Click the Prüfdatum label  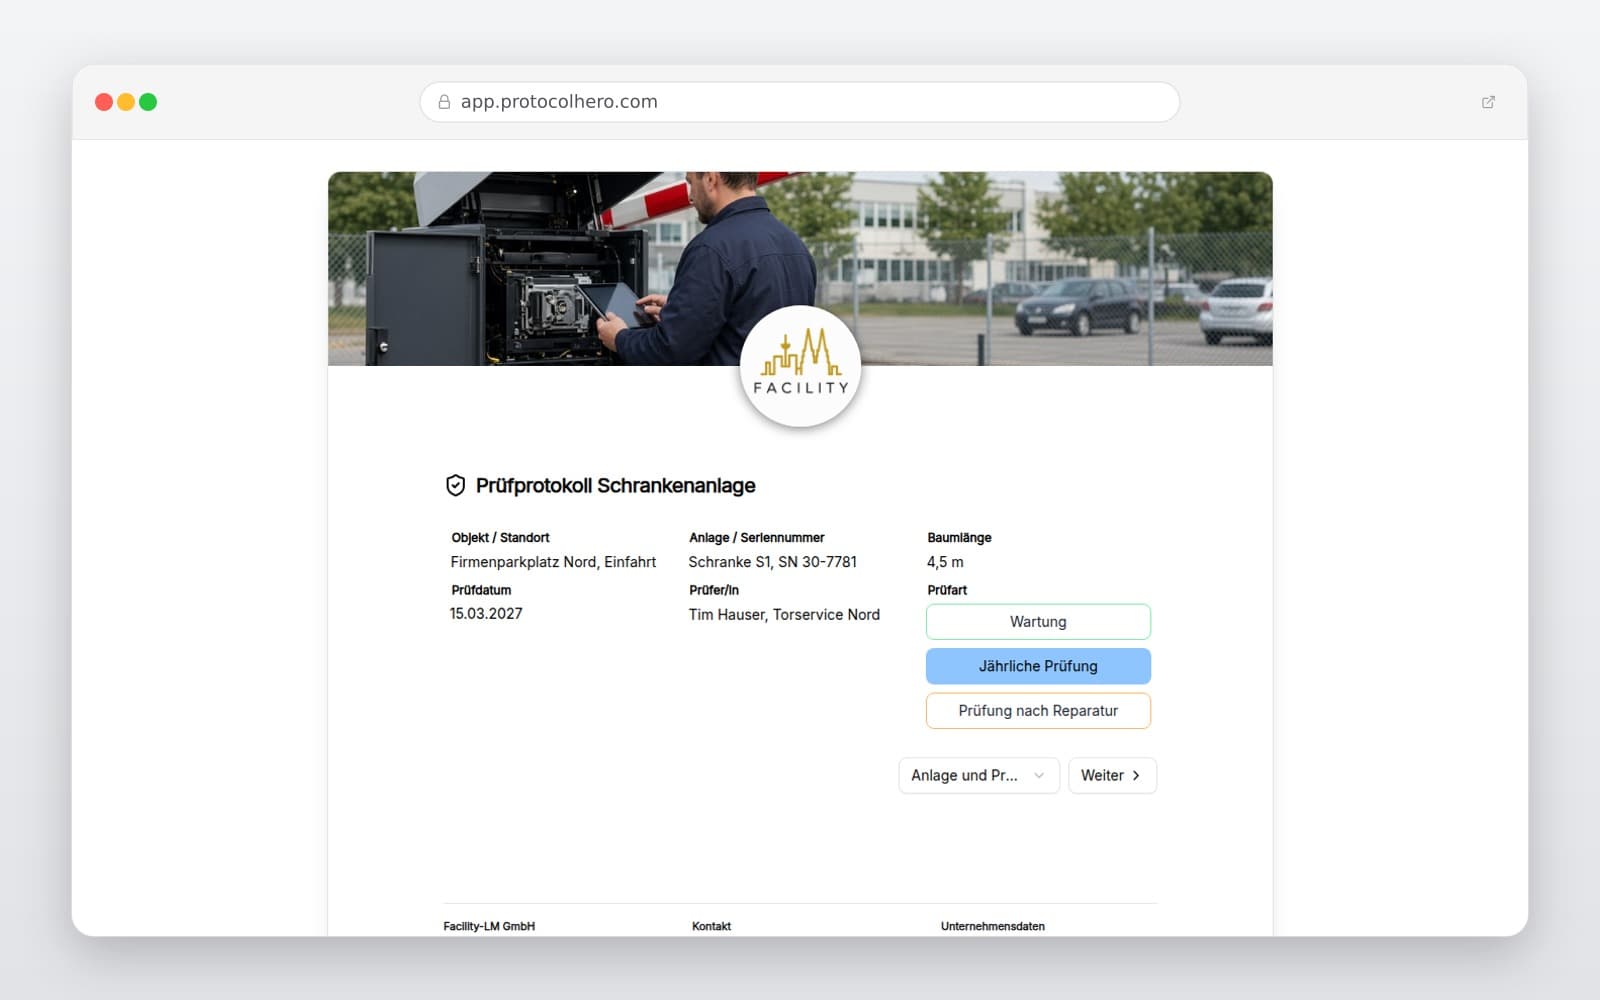pyautogui.click(x=481, y=590)
